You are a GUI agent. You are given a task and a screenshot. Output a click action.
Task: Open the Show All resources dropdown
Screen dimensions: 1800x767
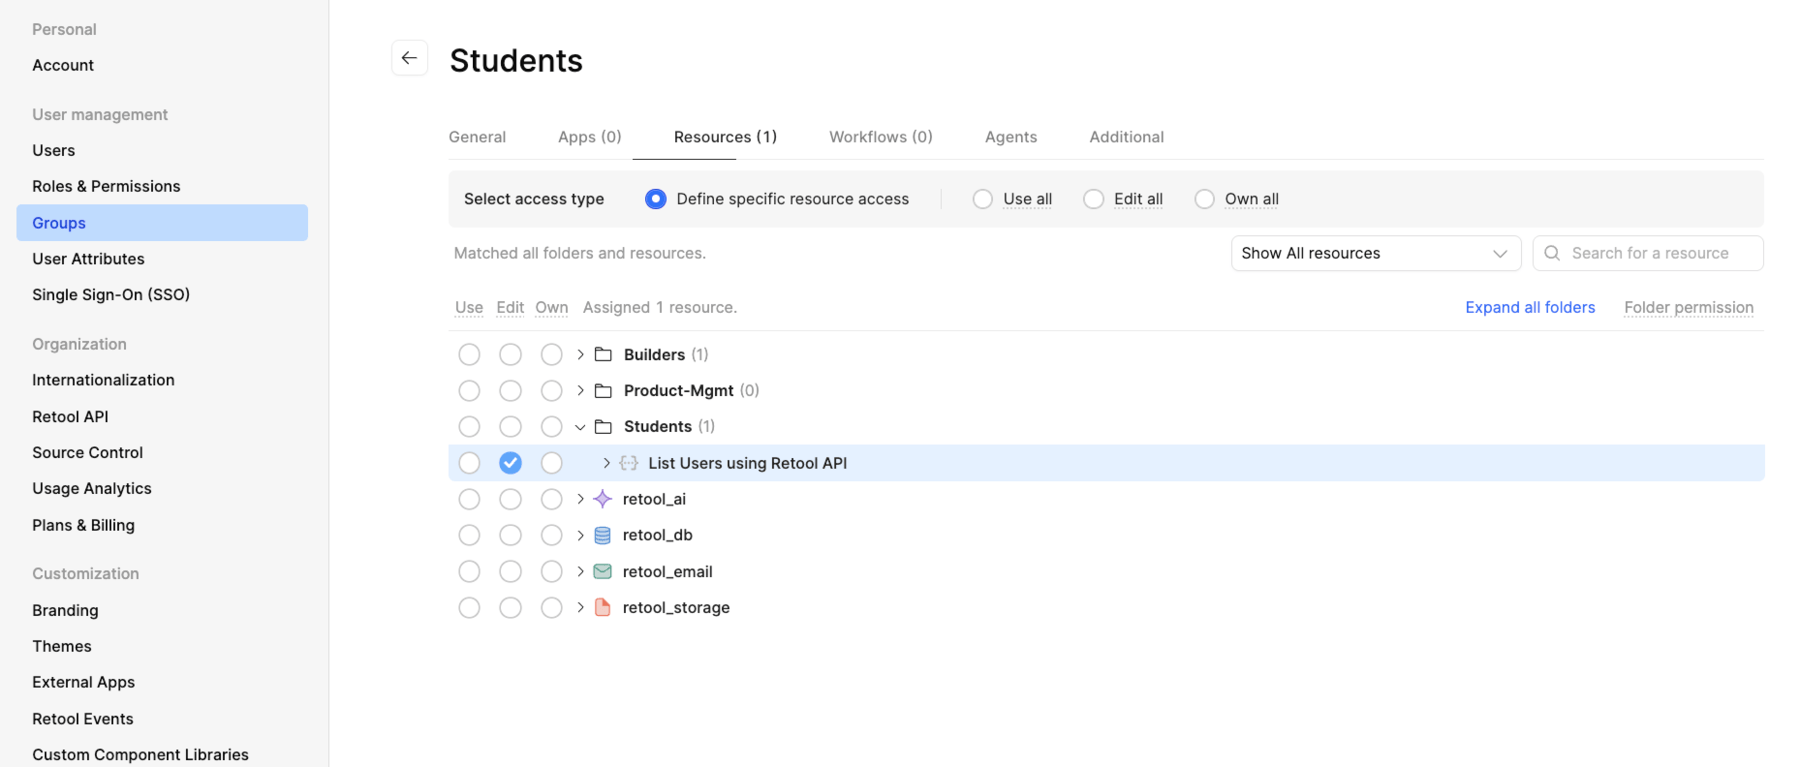tap(1374, 253)
